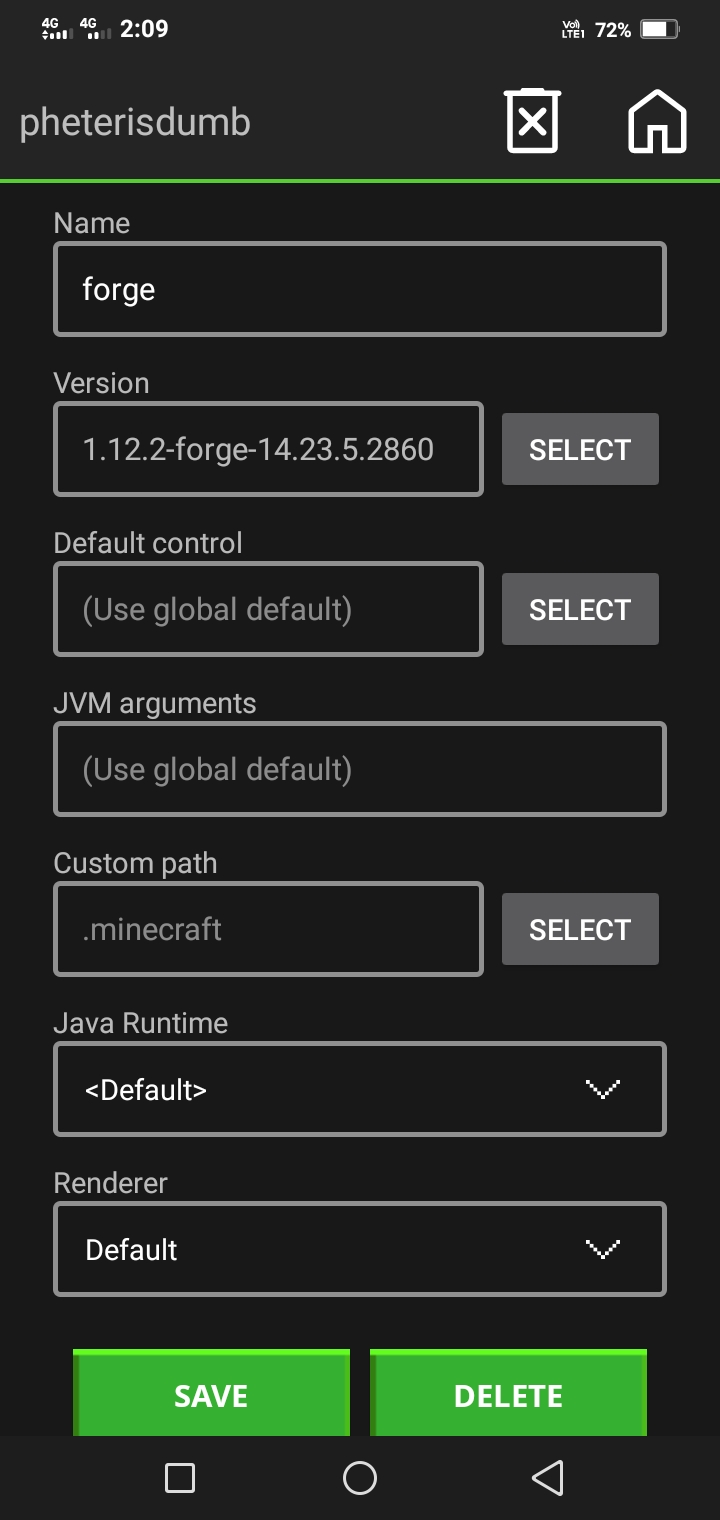The width and height of the screenshot is (720, 1520).
Task: Save the forge profile settings
Action: pyautogui.click(x=211, y=1393)
